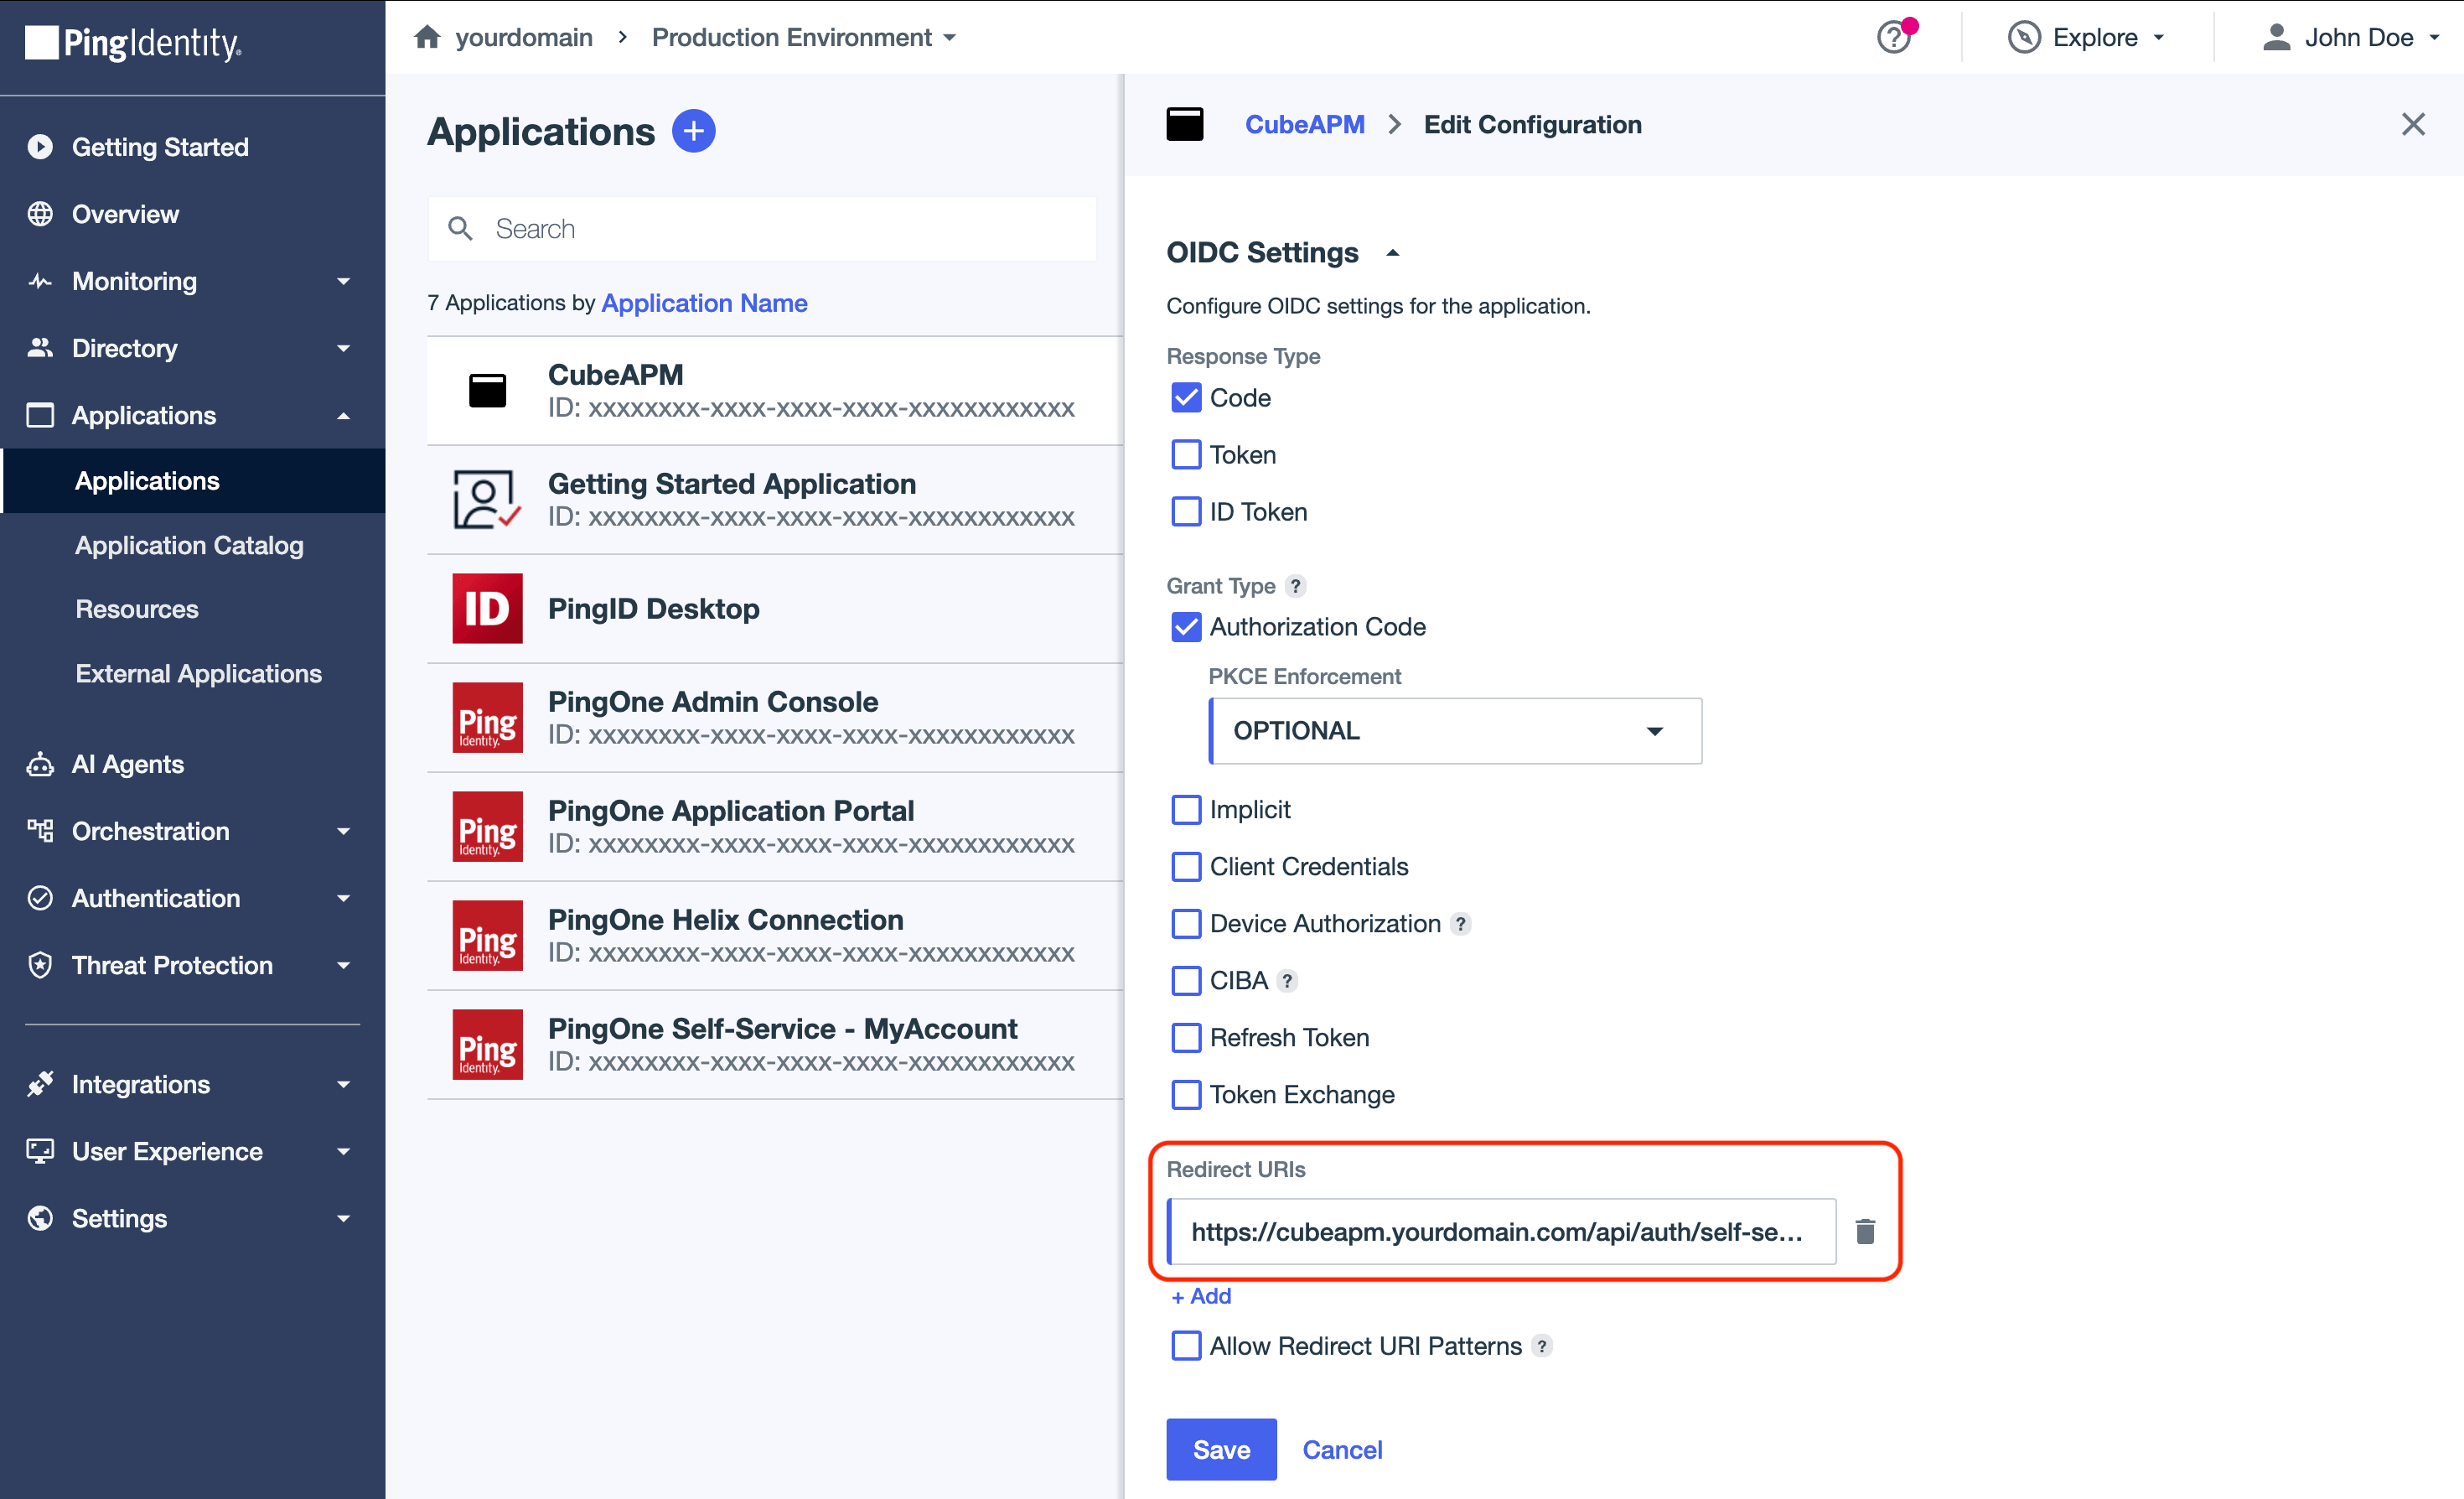The width and height of the screenshot is (2464, 1499).
Task: Select the AI Agents robot icon in sidebar
Action: coord(40,764)
